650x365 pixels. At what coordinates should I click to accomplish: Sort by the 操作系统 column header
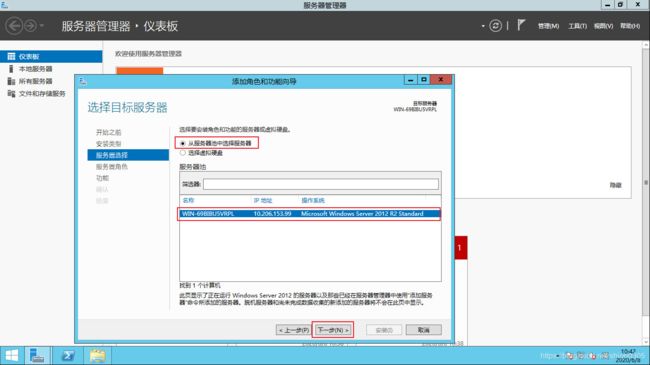[313, 200]
